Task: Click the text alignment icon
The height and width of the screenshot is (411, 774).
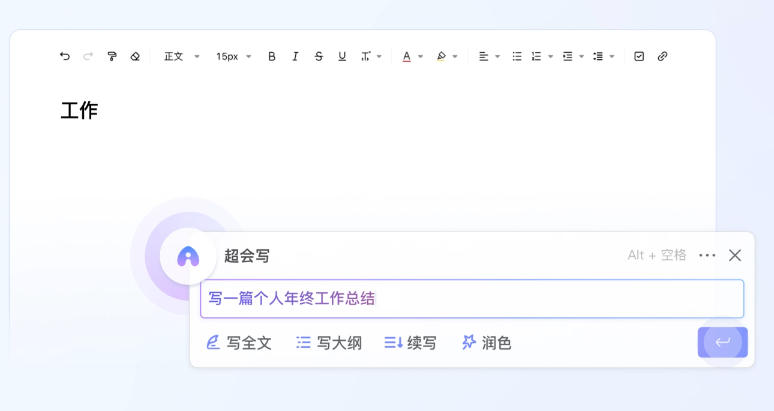Action: point(483,56)
